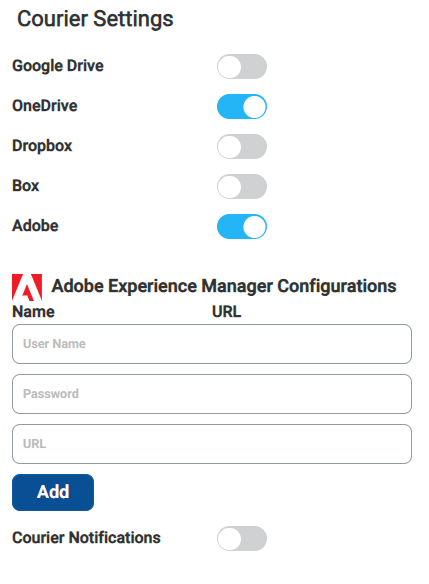429x584 pixels.
Task: Click the URL column header label
Action: point(226,312)
